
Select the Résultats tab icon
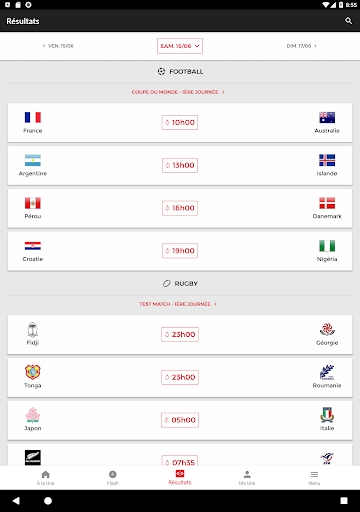[x=180, y=474]
